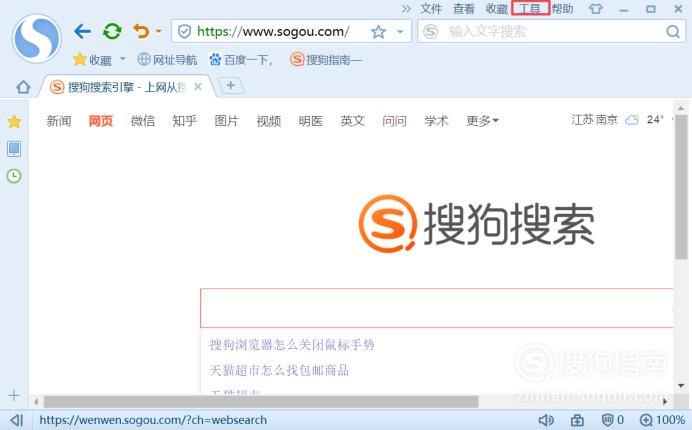The width and height of the screenshot is (692, 430).
Task: Select the 视频 category
Action: coord(269,121)
